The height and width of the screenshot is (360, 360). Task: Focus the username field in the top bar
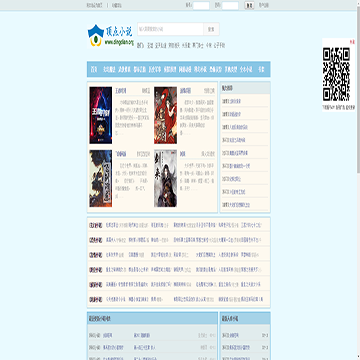click(x=201, y=5)
